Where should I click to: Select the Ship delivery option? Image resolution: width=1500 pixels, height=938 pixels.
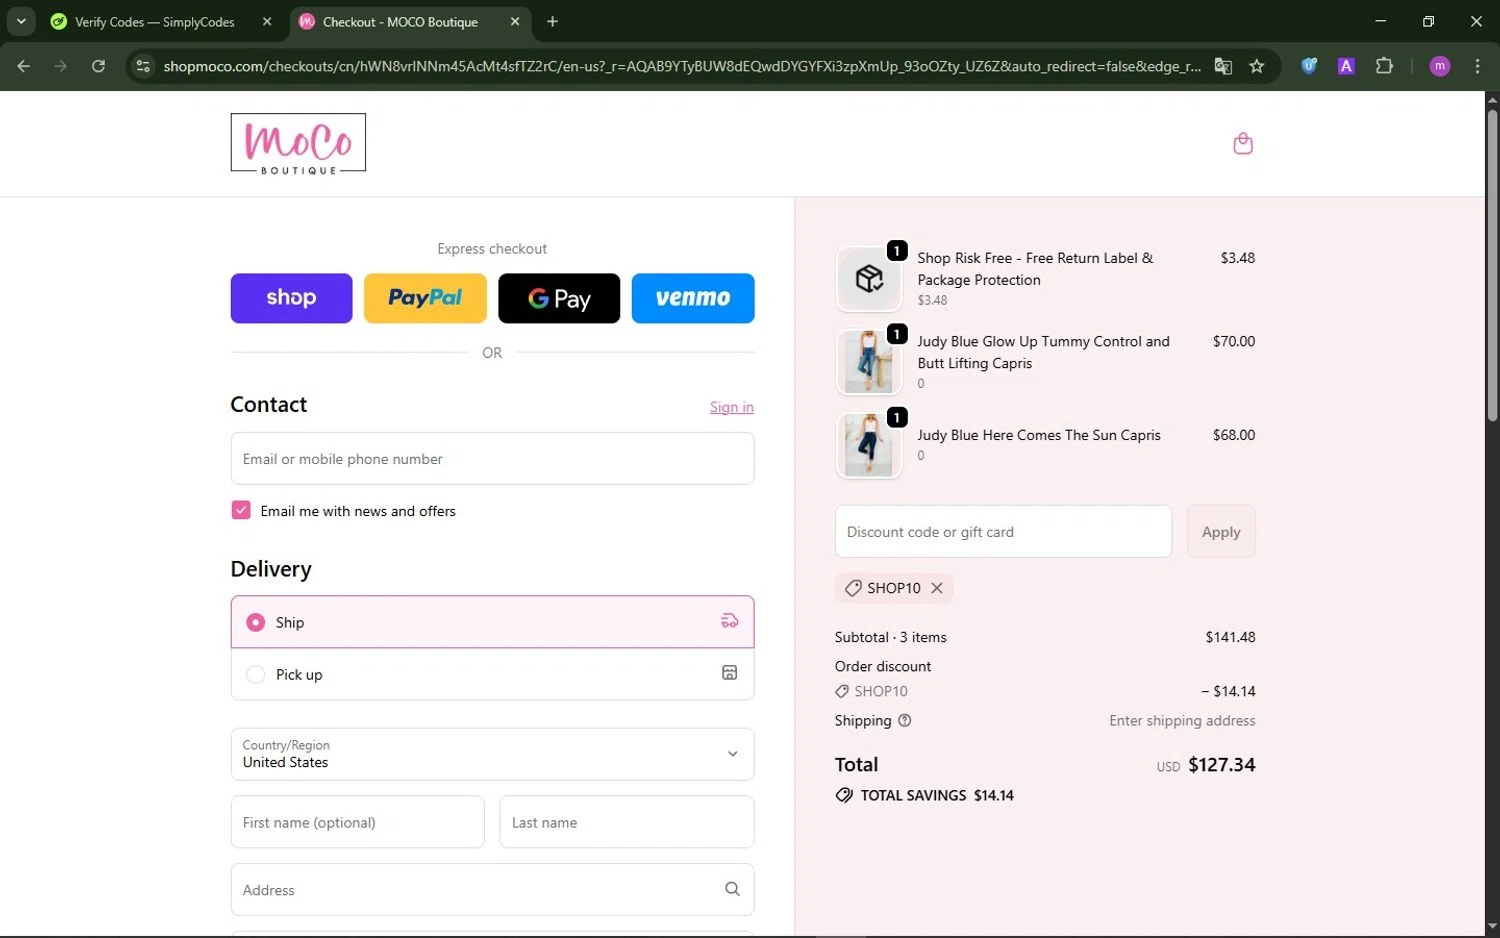(492, 622)
